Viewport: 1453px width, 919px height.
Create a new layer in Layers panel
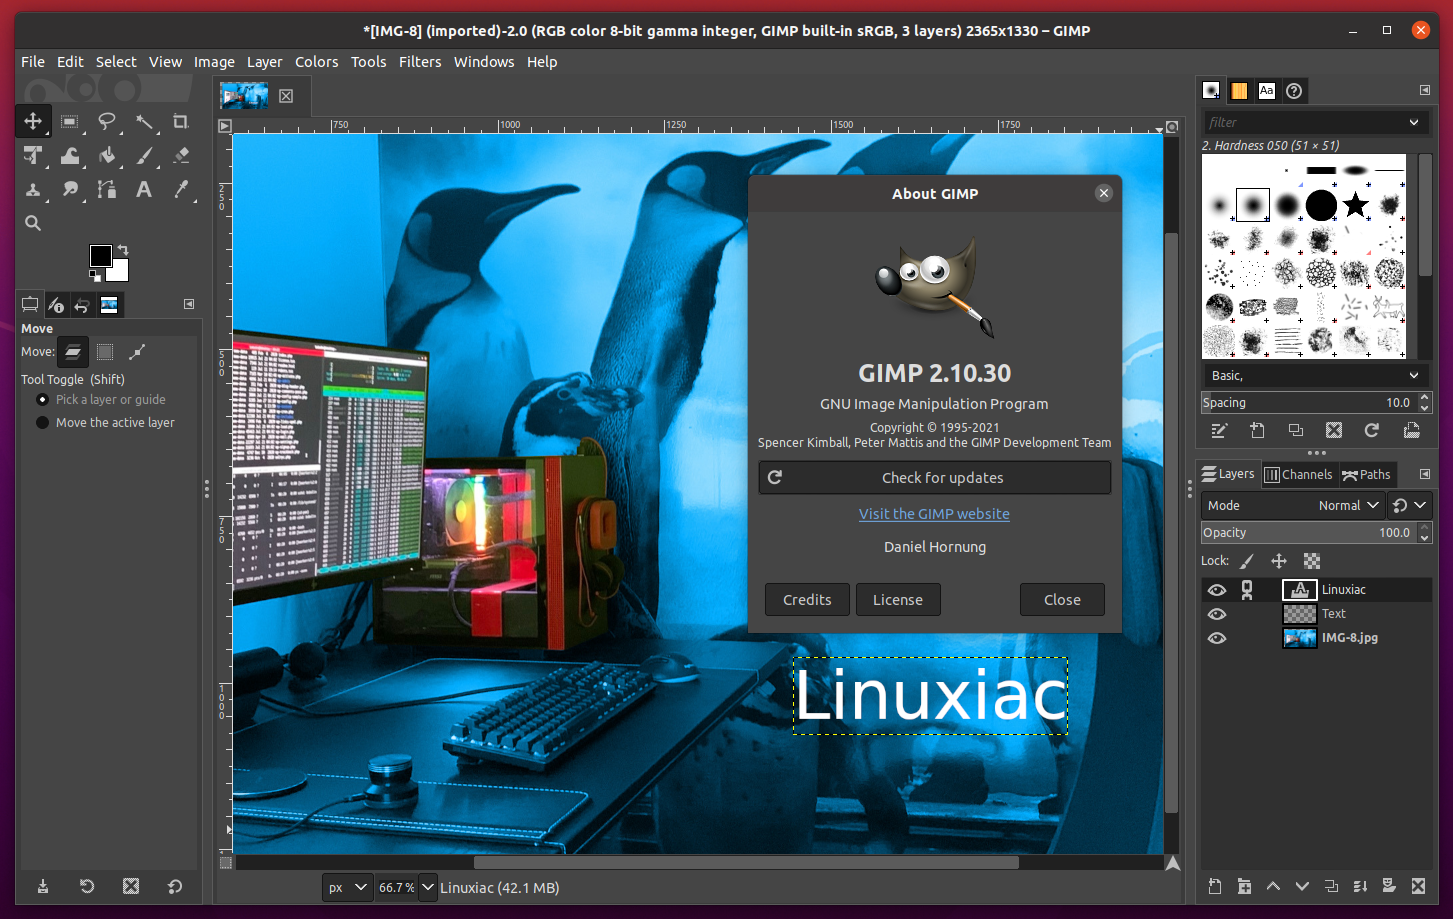click(1215, 886)
